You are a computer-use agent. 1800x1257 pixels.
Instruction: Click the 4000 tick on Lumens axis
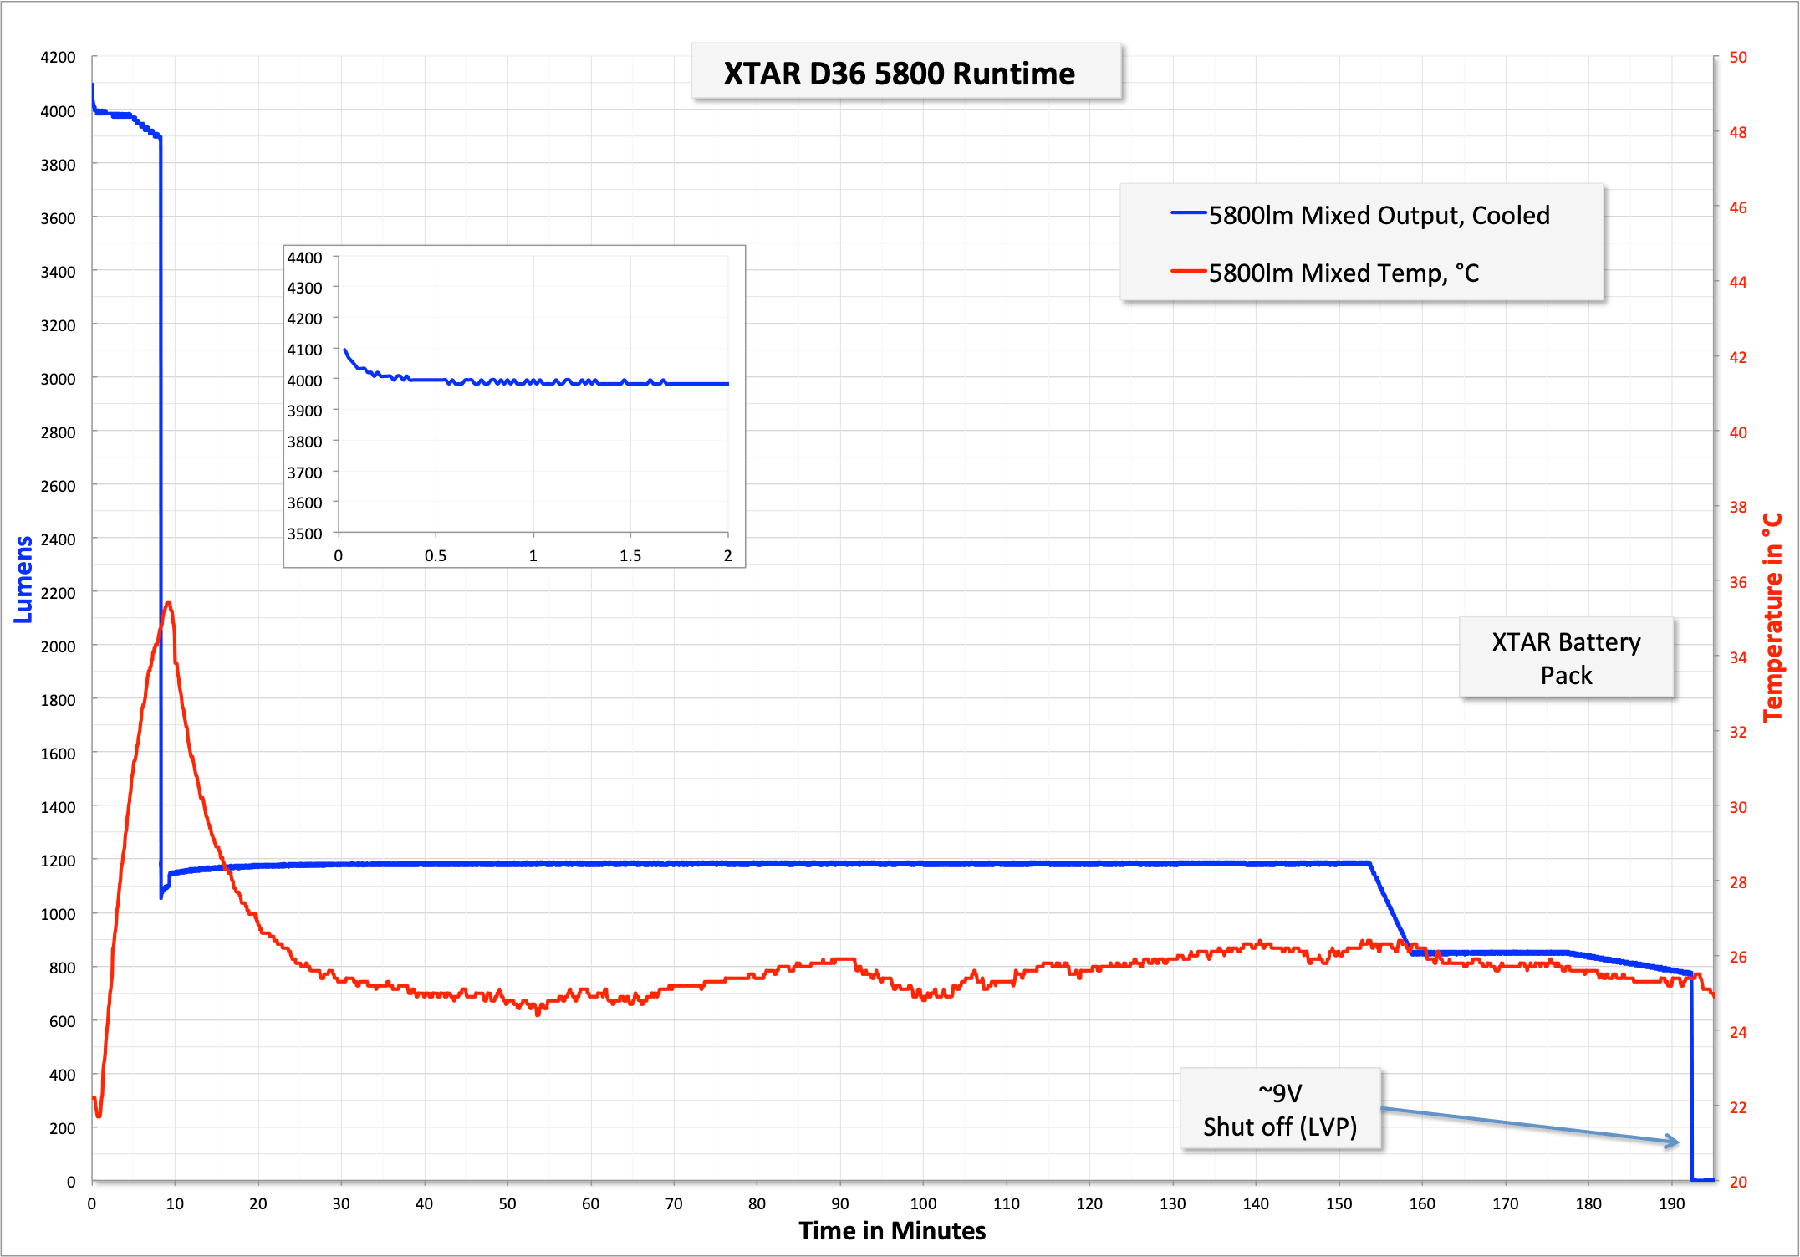58,111
